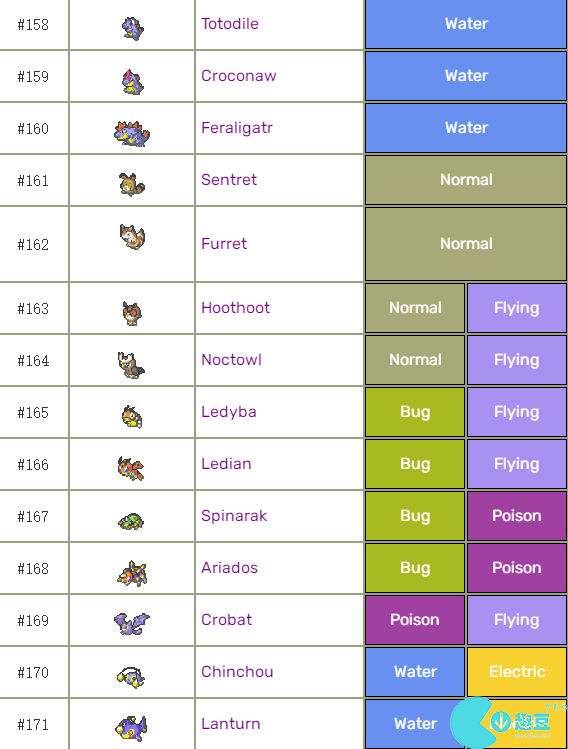Click Crobat's Poison type cell

(415, 620)
